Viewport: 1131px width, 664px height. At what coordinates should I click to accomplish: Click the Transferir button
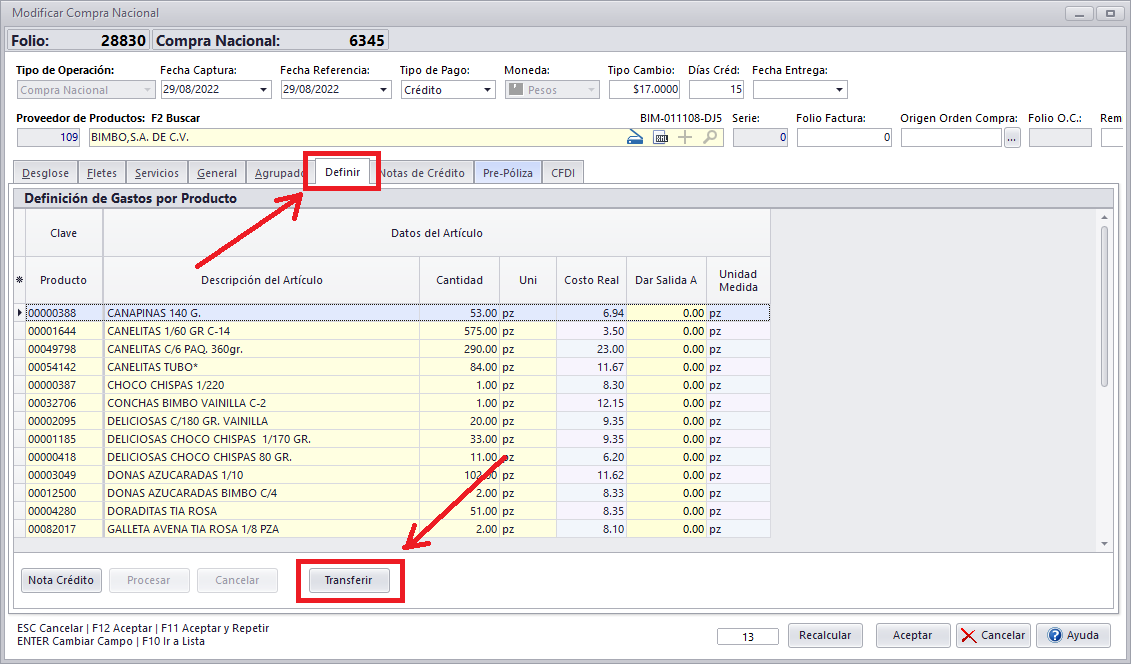point(348,580)
